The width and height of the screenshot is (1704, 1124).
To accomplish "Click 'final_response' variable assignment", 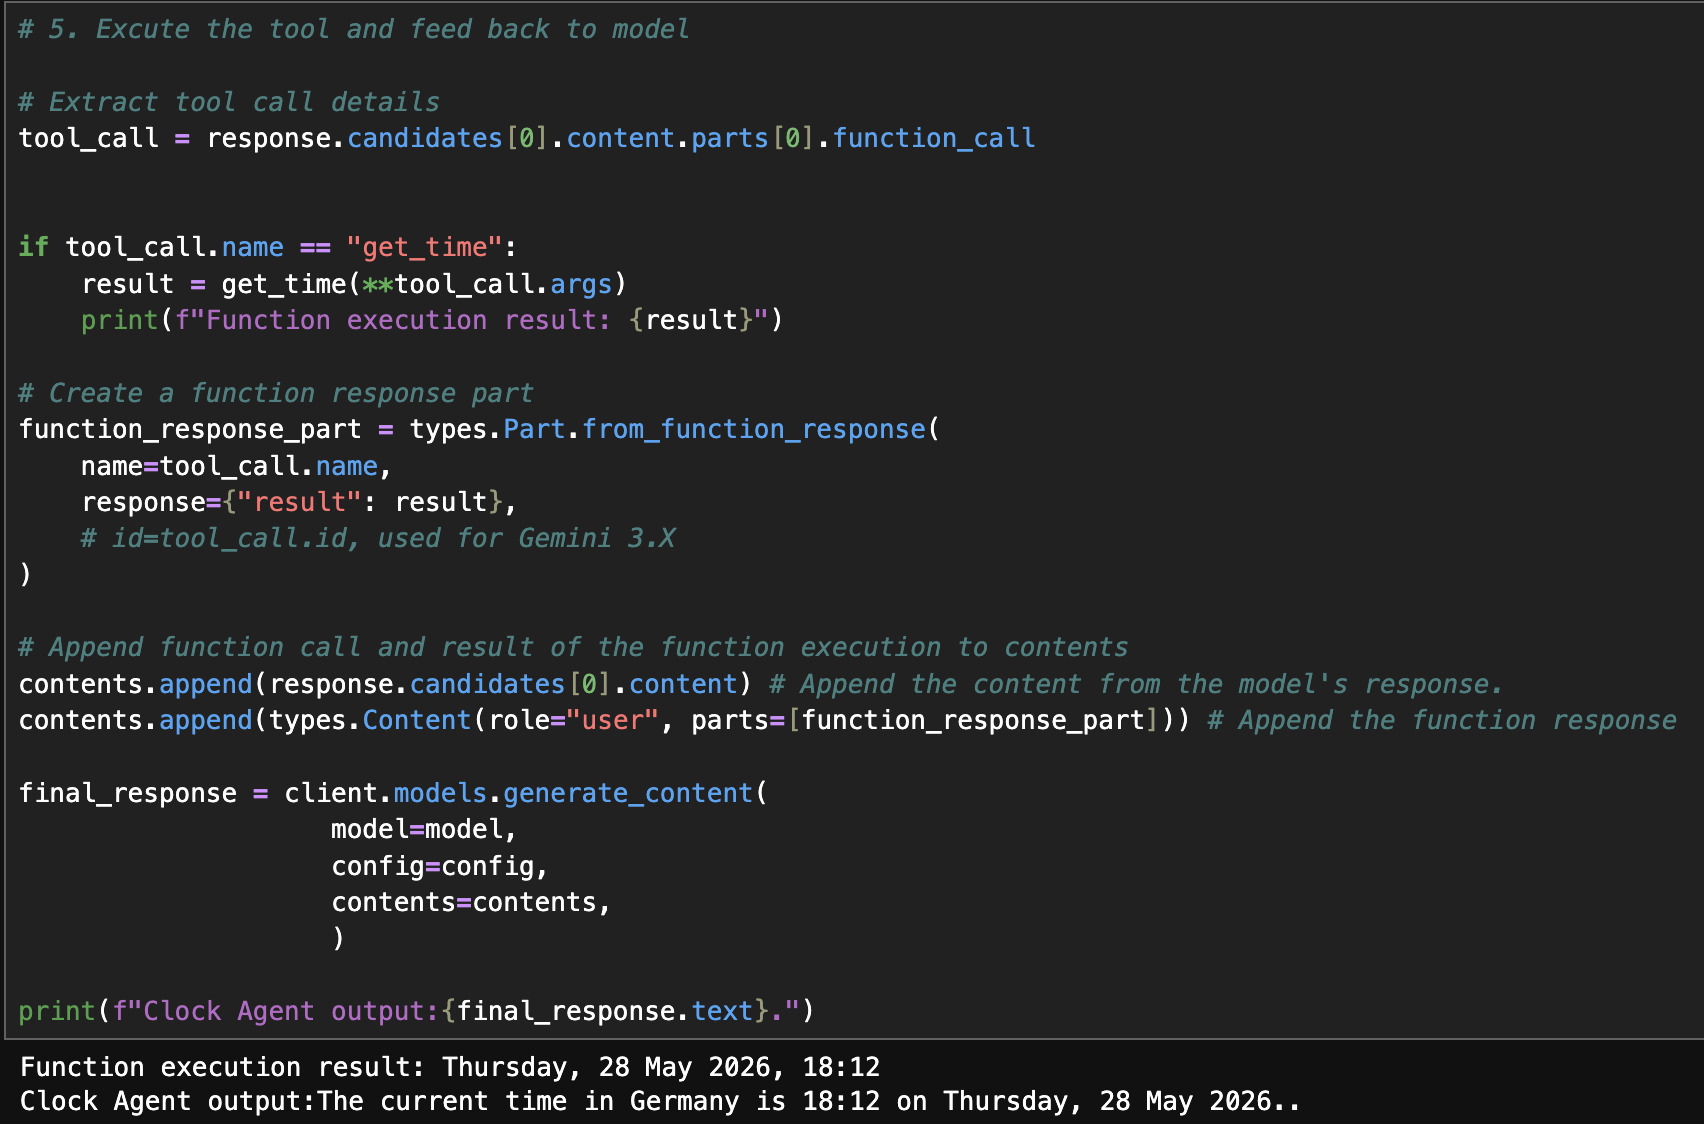I will pyautogui.click(x=128, y=793).
